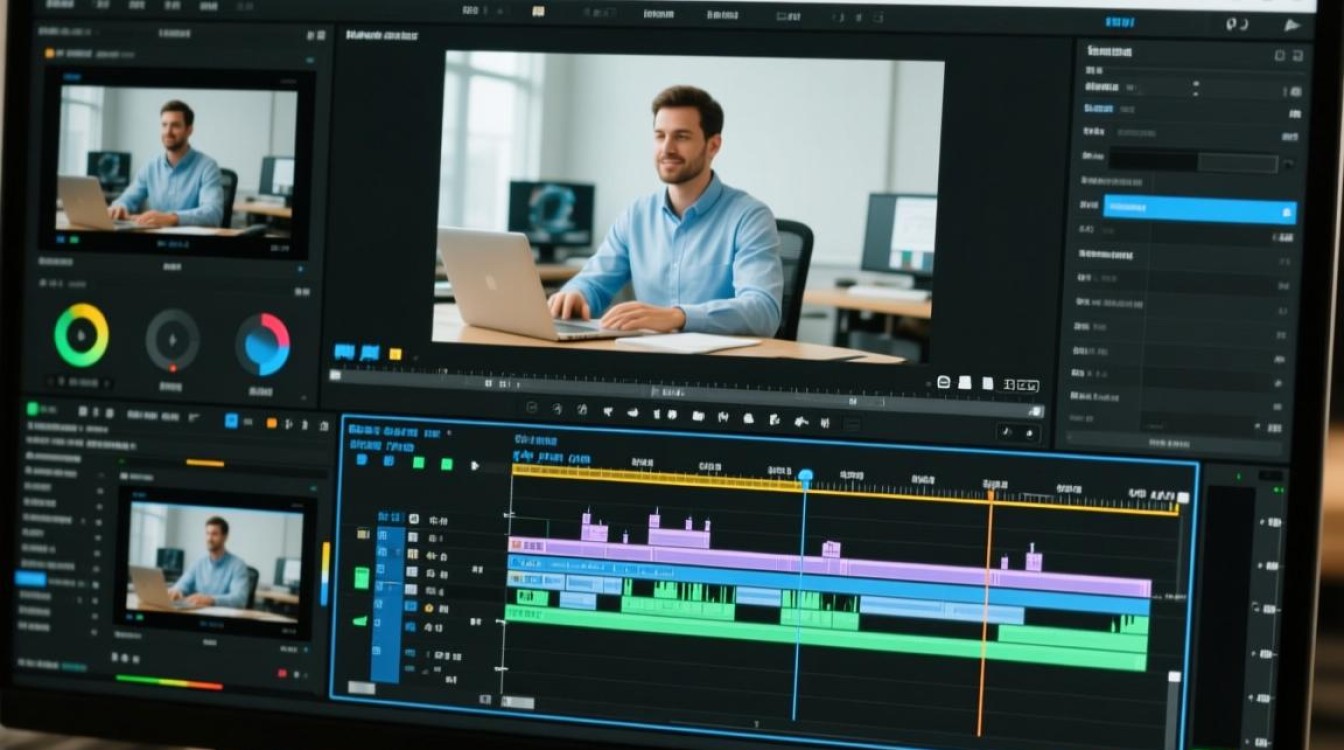Select the long green clip at timeline bottom
Viewport: 1344px width, 750px height.
826,638
